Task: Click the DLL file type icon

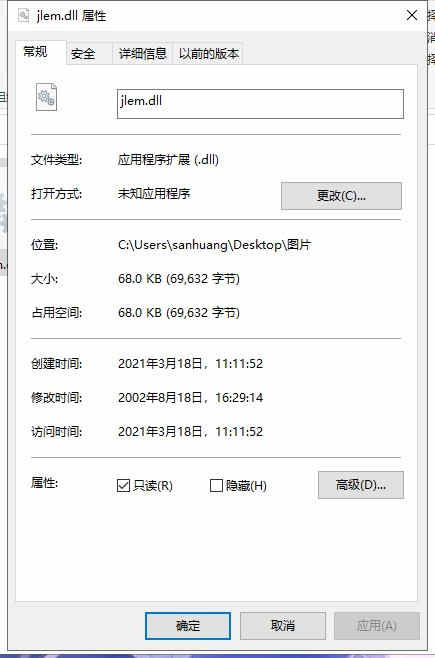Action: tap(46, 97)
